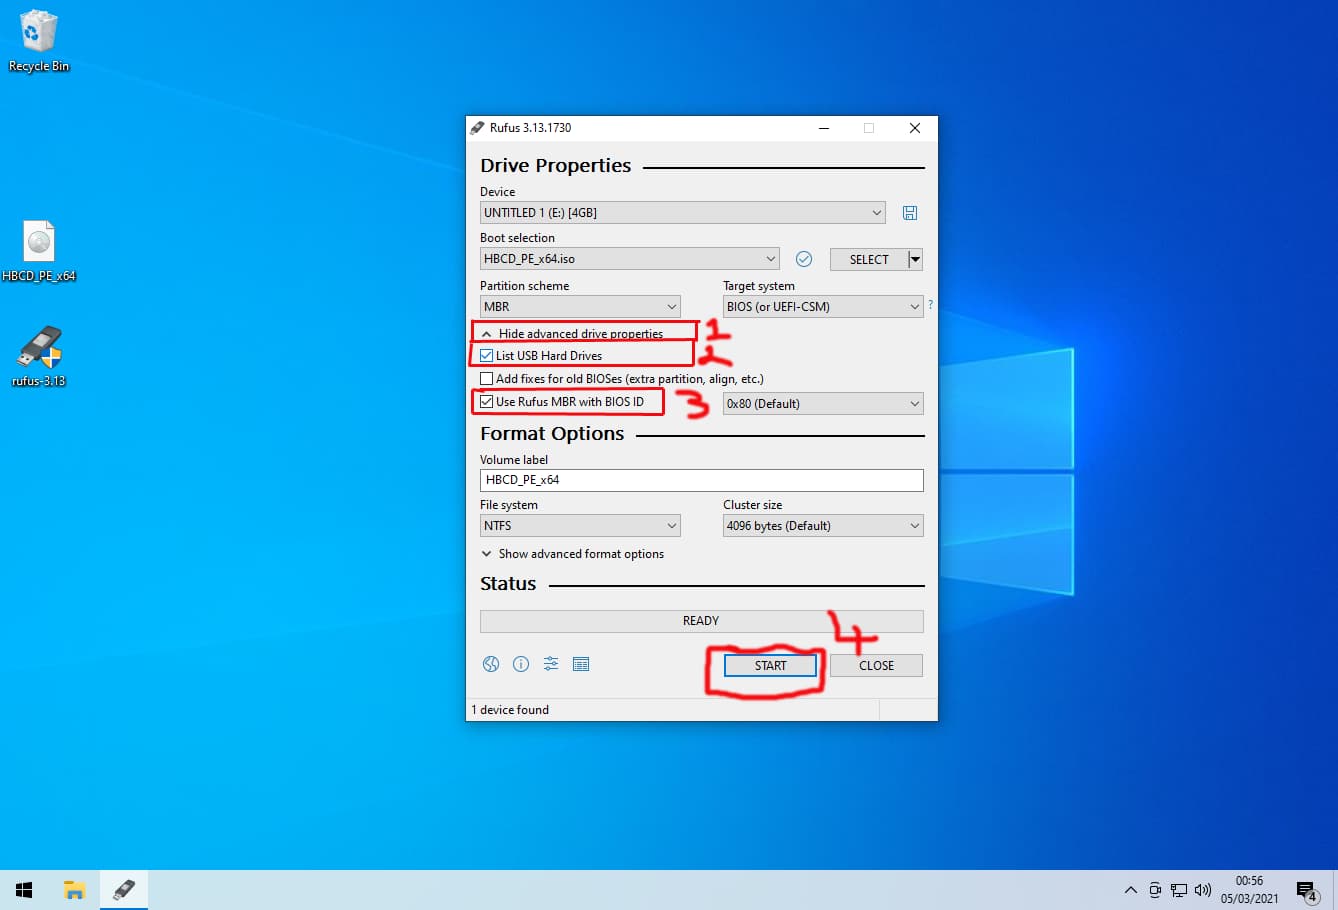
Task: Show hidden system tray icons
Action: (1131, 890)
